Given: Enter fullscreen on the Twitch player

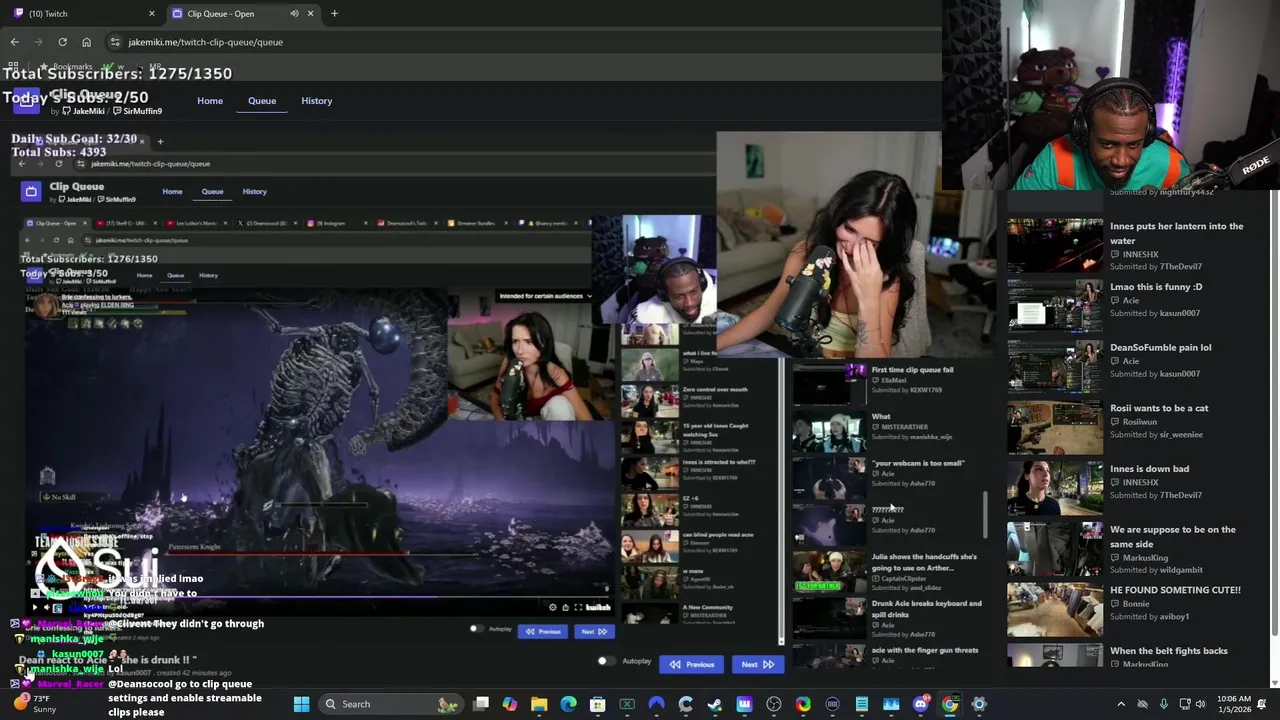Looking at the screenshot, I should click(x=578, y=607).
